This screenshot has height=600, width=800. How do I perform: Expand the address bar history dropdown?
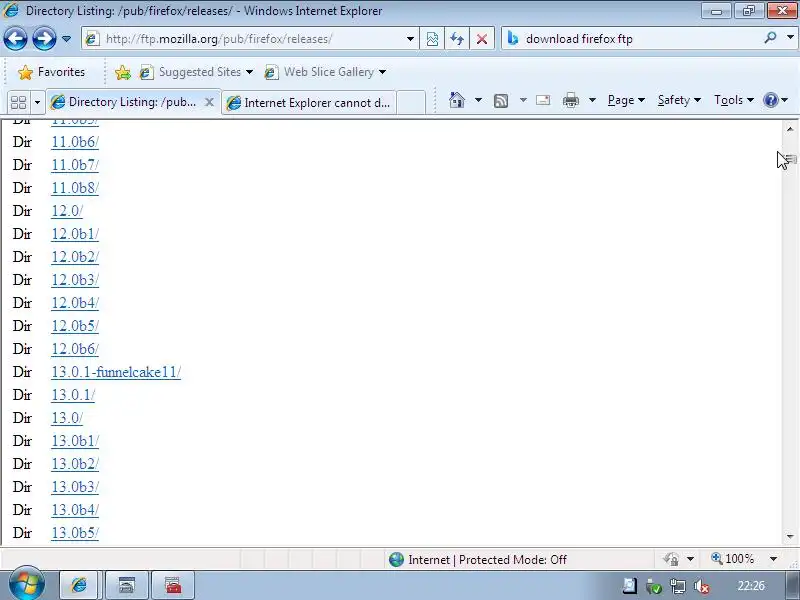[x=410, y=39]
